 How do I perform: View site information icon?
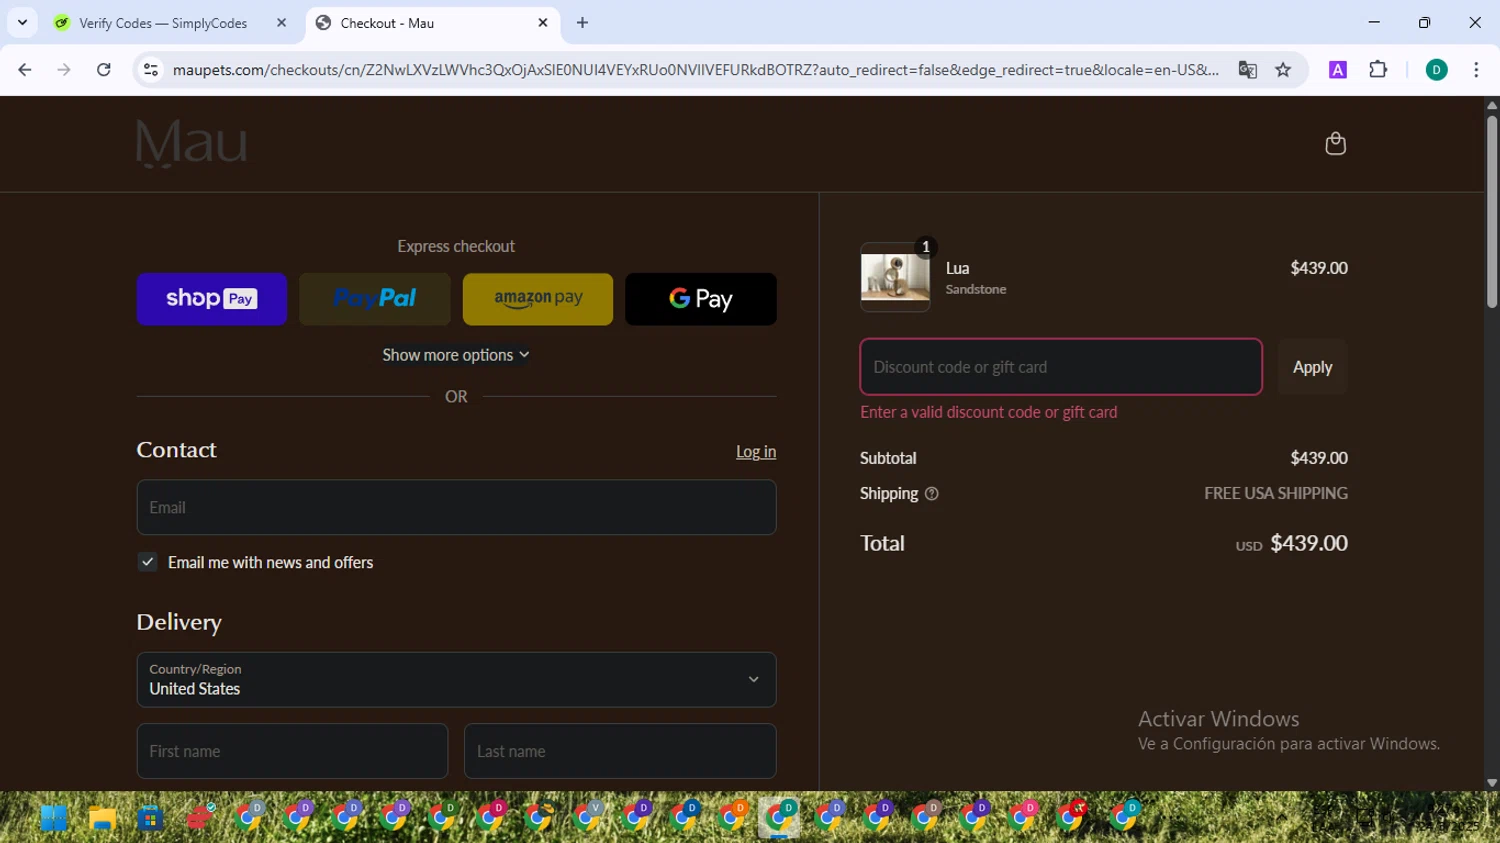pos(151,70)
